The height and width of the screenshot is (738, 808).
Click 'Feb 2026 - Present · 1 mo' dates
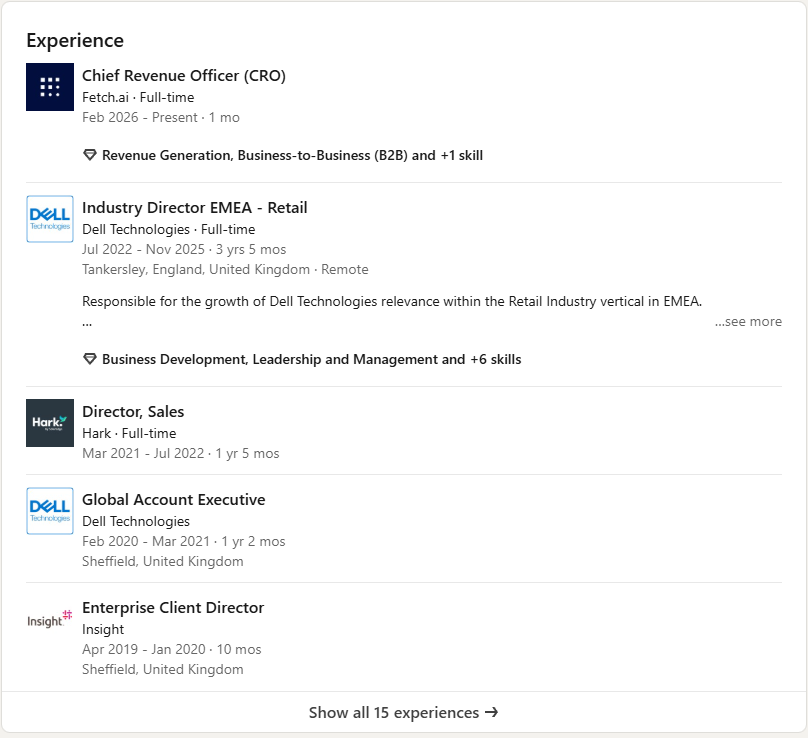(161, 118)
